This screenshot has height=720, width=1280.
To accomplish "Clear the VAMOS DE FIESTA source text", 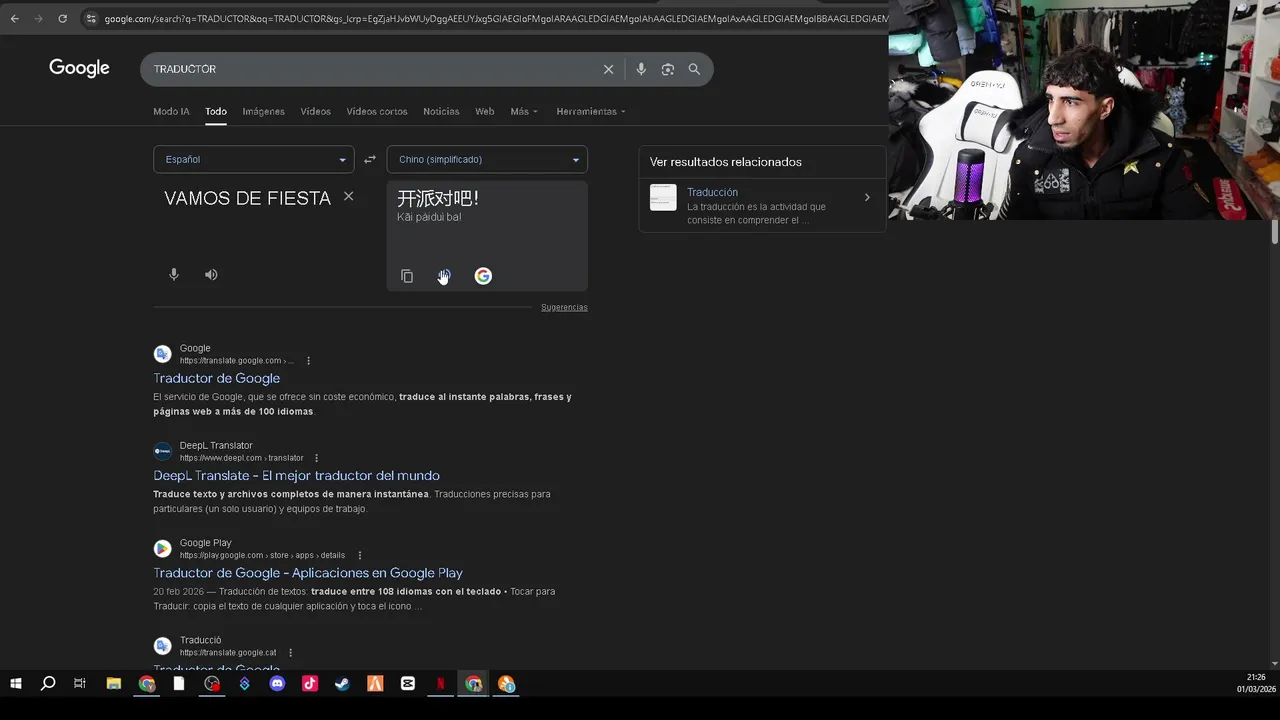I will click(348, 196).
